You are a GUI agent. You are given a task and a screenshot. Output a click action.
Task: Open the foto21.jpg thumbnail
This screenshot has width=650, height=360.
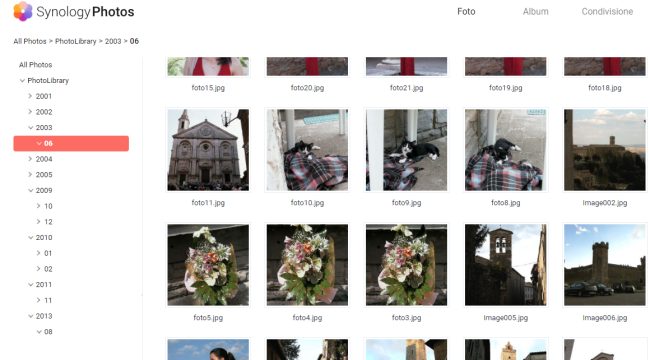point(406,66)
